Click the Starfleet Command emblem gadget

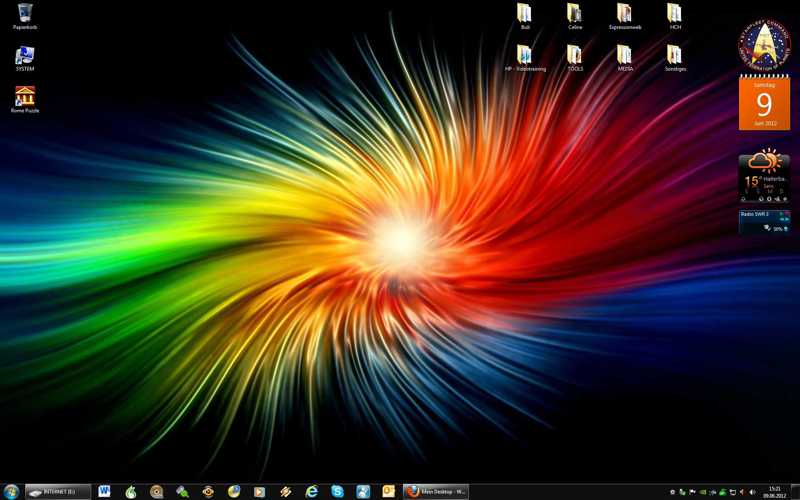764,44
